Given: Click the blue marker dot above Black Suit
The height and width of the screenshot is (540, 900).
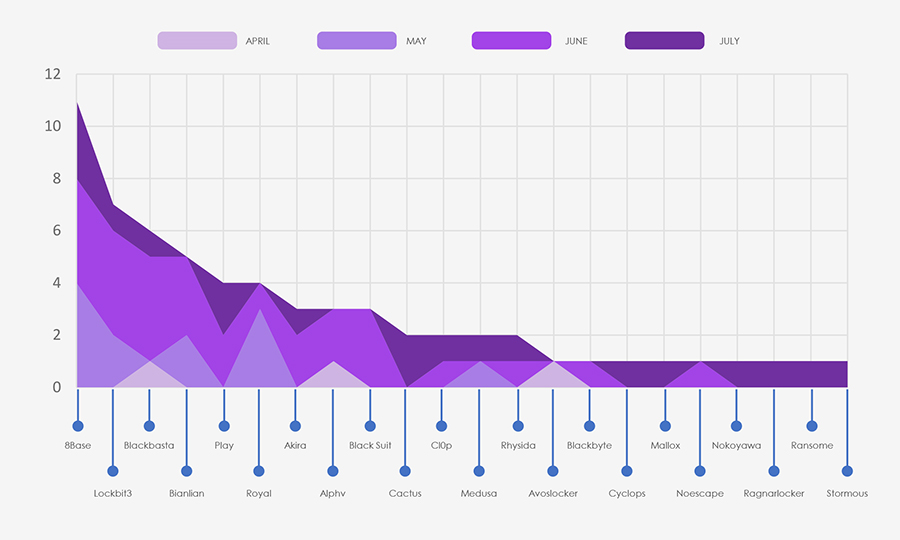Looking at the screenshot, I should click(x=370, y=426).
